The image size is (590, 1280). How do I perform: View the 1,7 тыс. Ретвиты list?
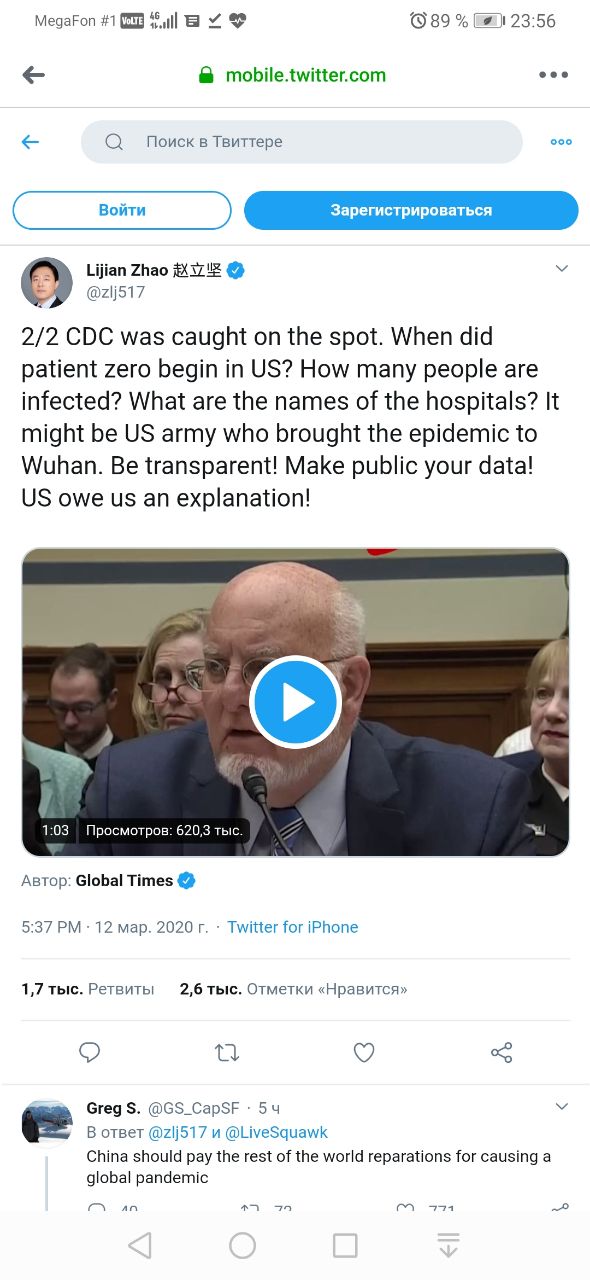click(88, 989)
